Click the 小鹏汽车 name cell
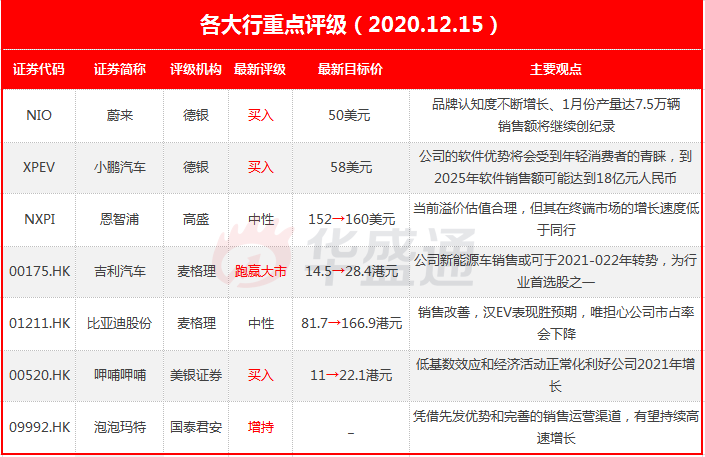Image resolution: width=705 pixels, height=457 pixels. point(120,167)
